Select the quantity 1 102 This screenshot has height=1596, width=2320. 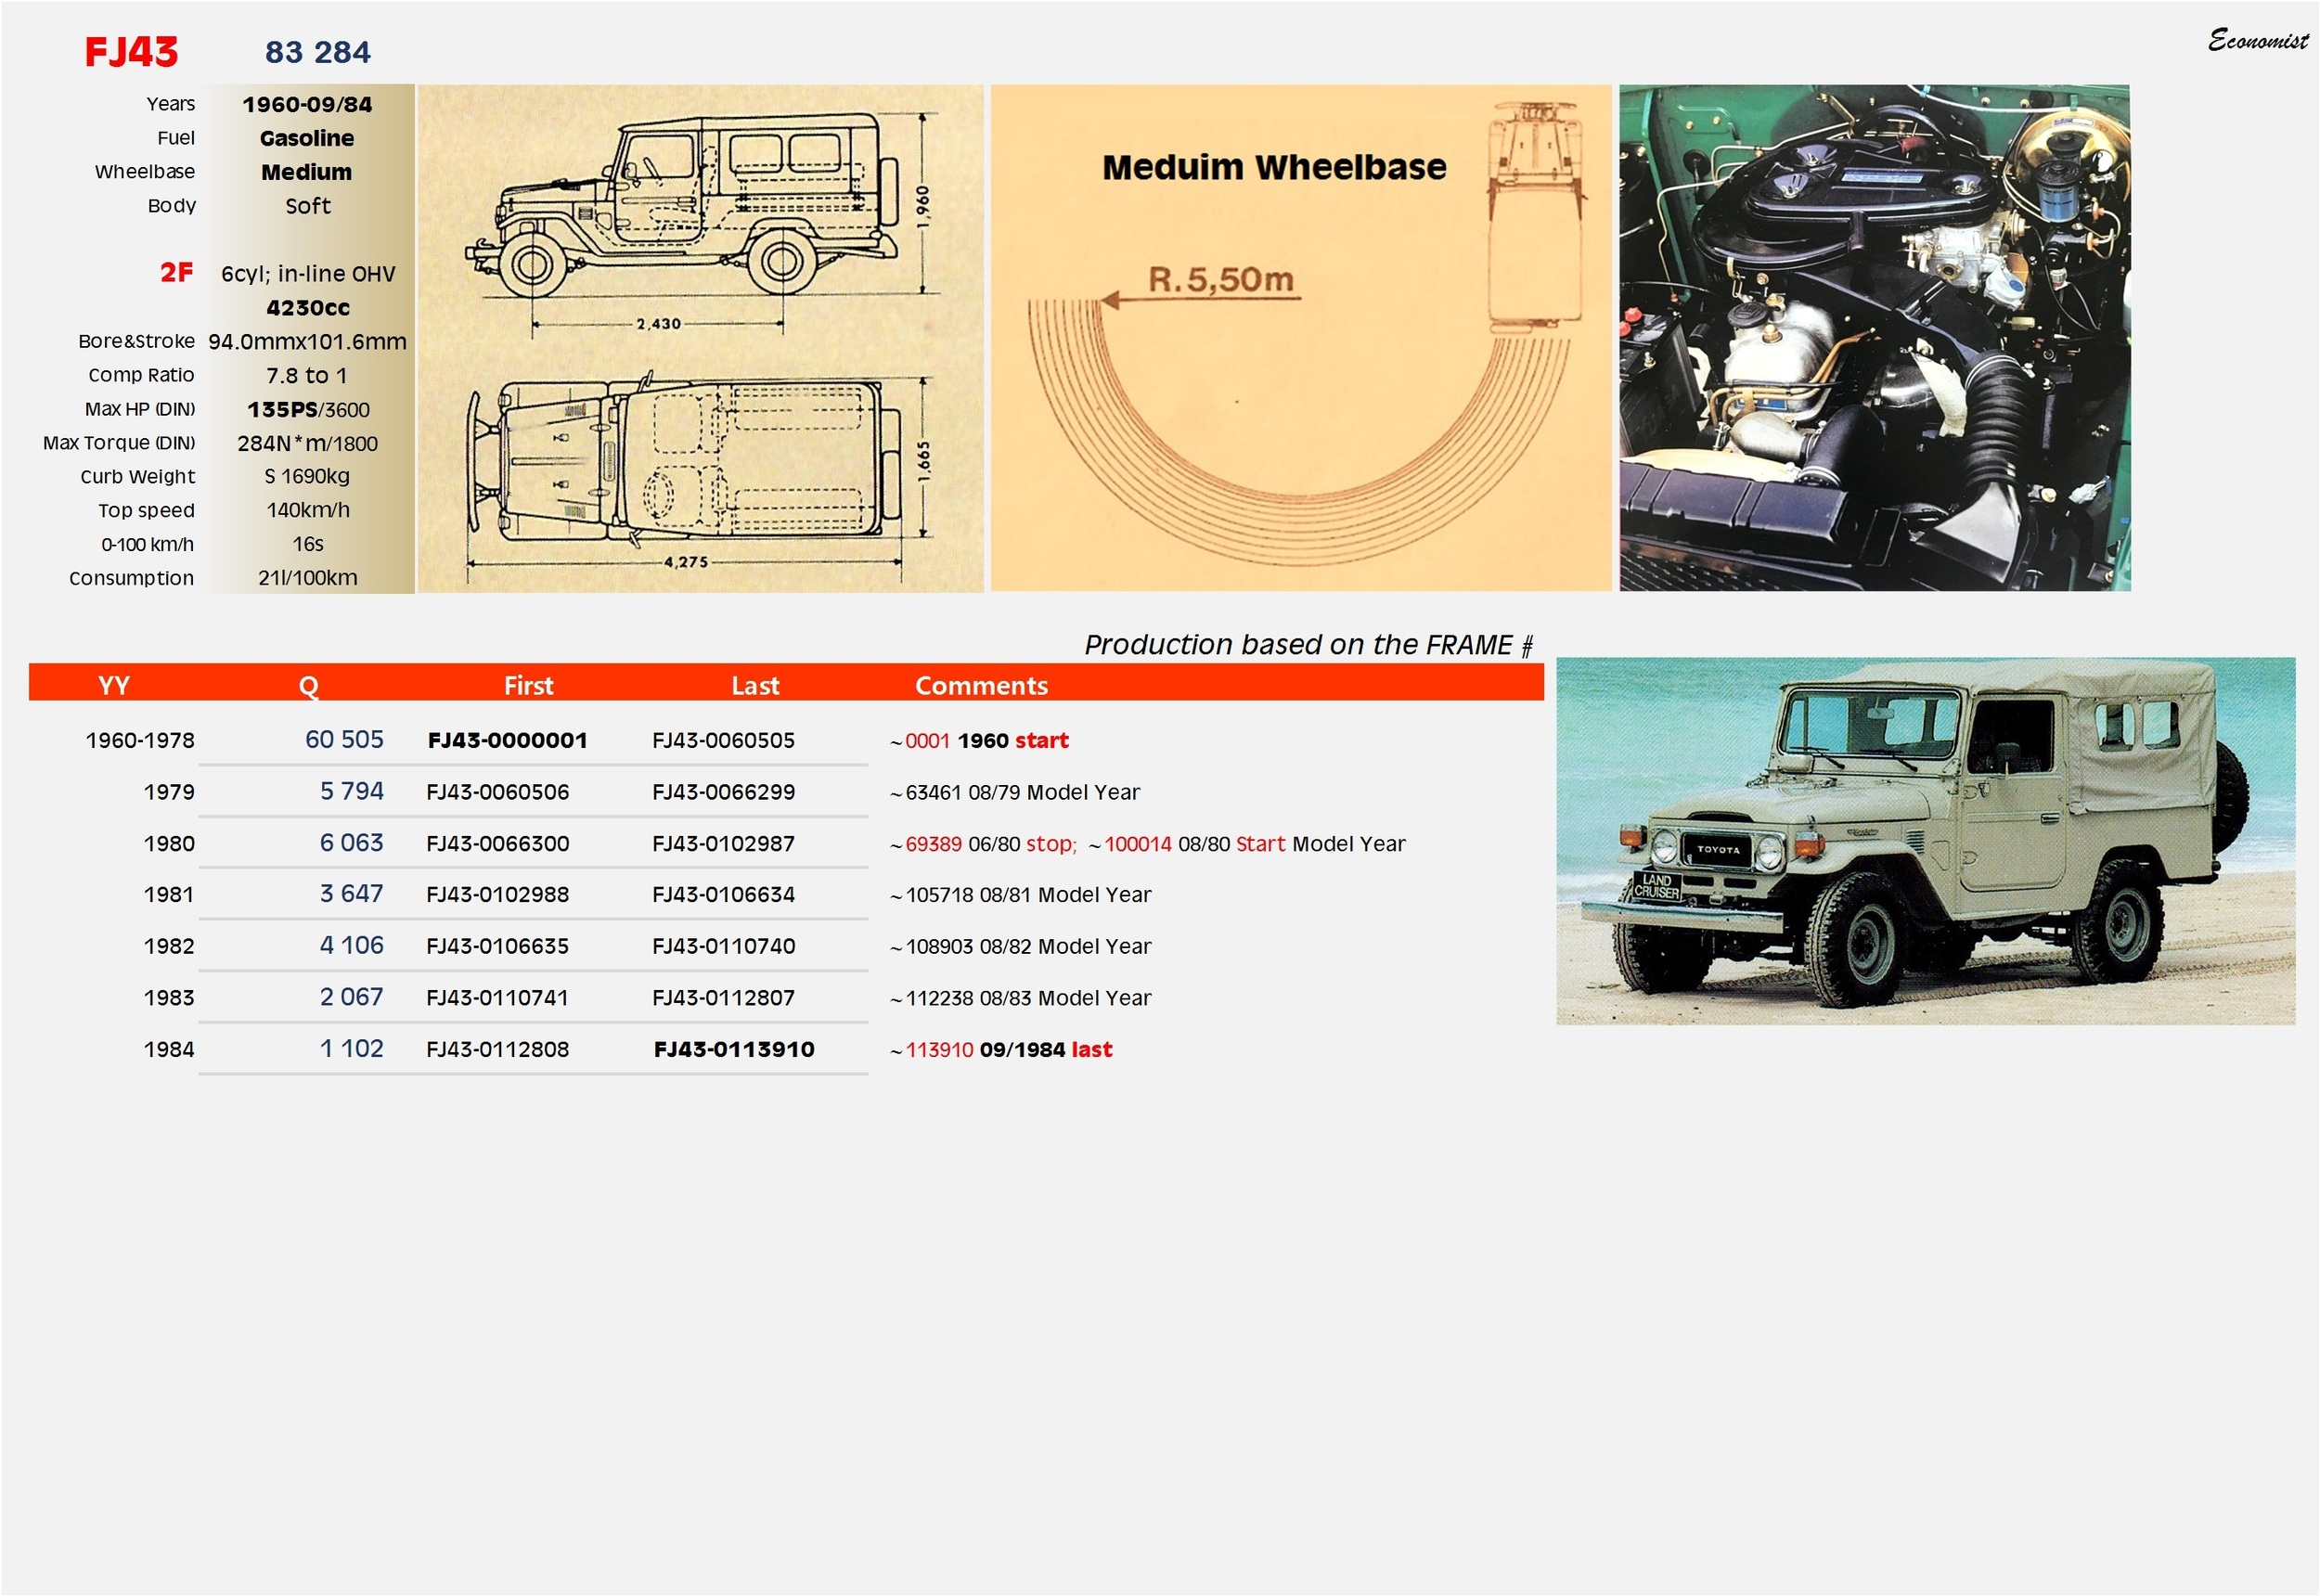352,1049
